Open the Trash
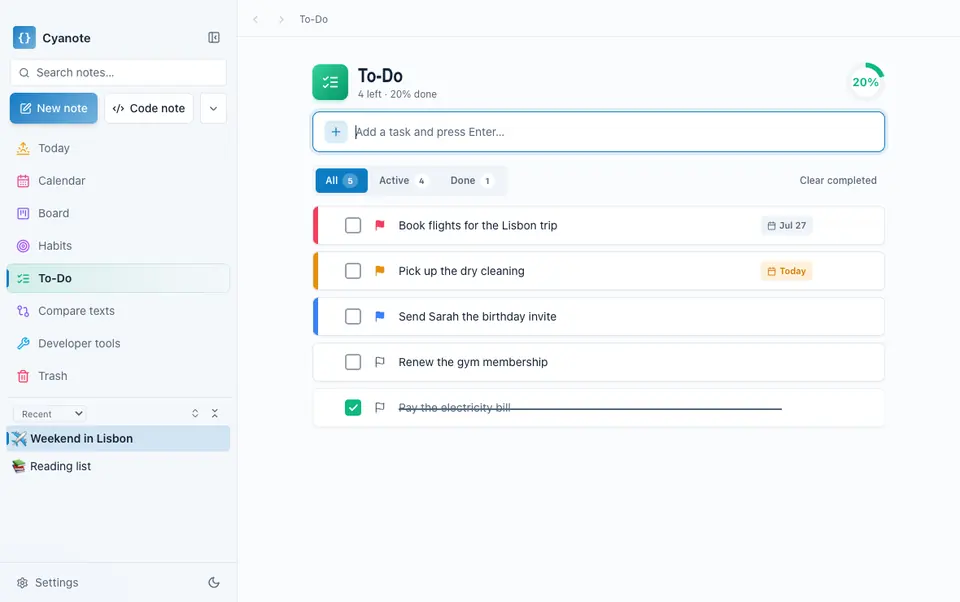 tap(118, 376)
